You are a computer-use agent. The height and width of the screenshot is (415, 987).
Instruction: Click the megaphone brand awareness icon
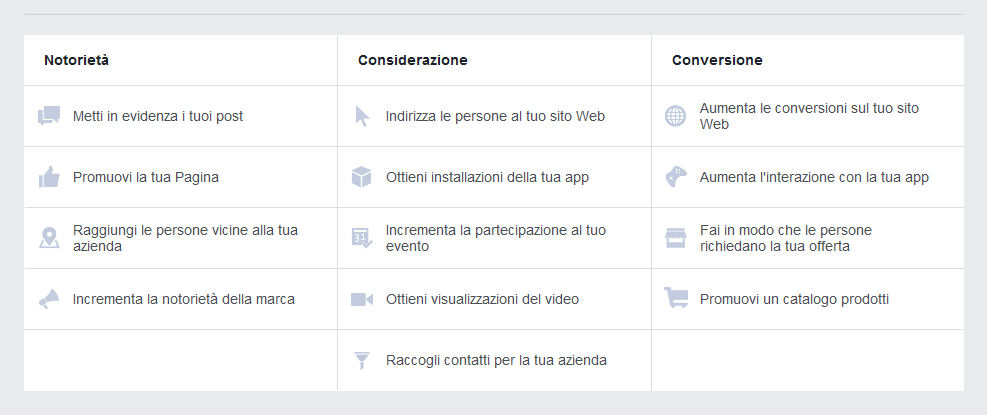tap(49, 299)
